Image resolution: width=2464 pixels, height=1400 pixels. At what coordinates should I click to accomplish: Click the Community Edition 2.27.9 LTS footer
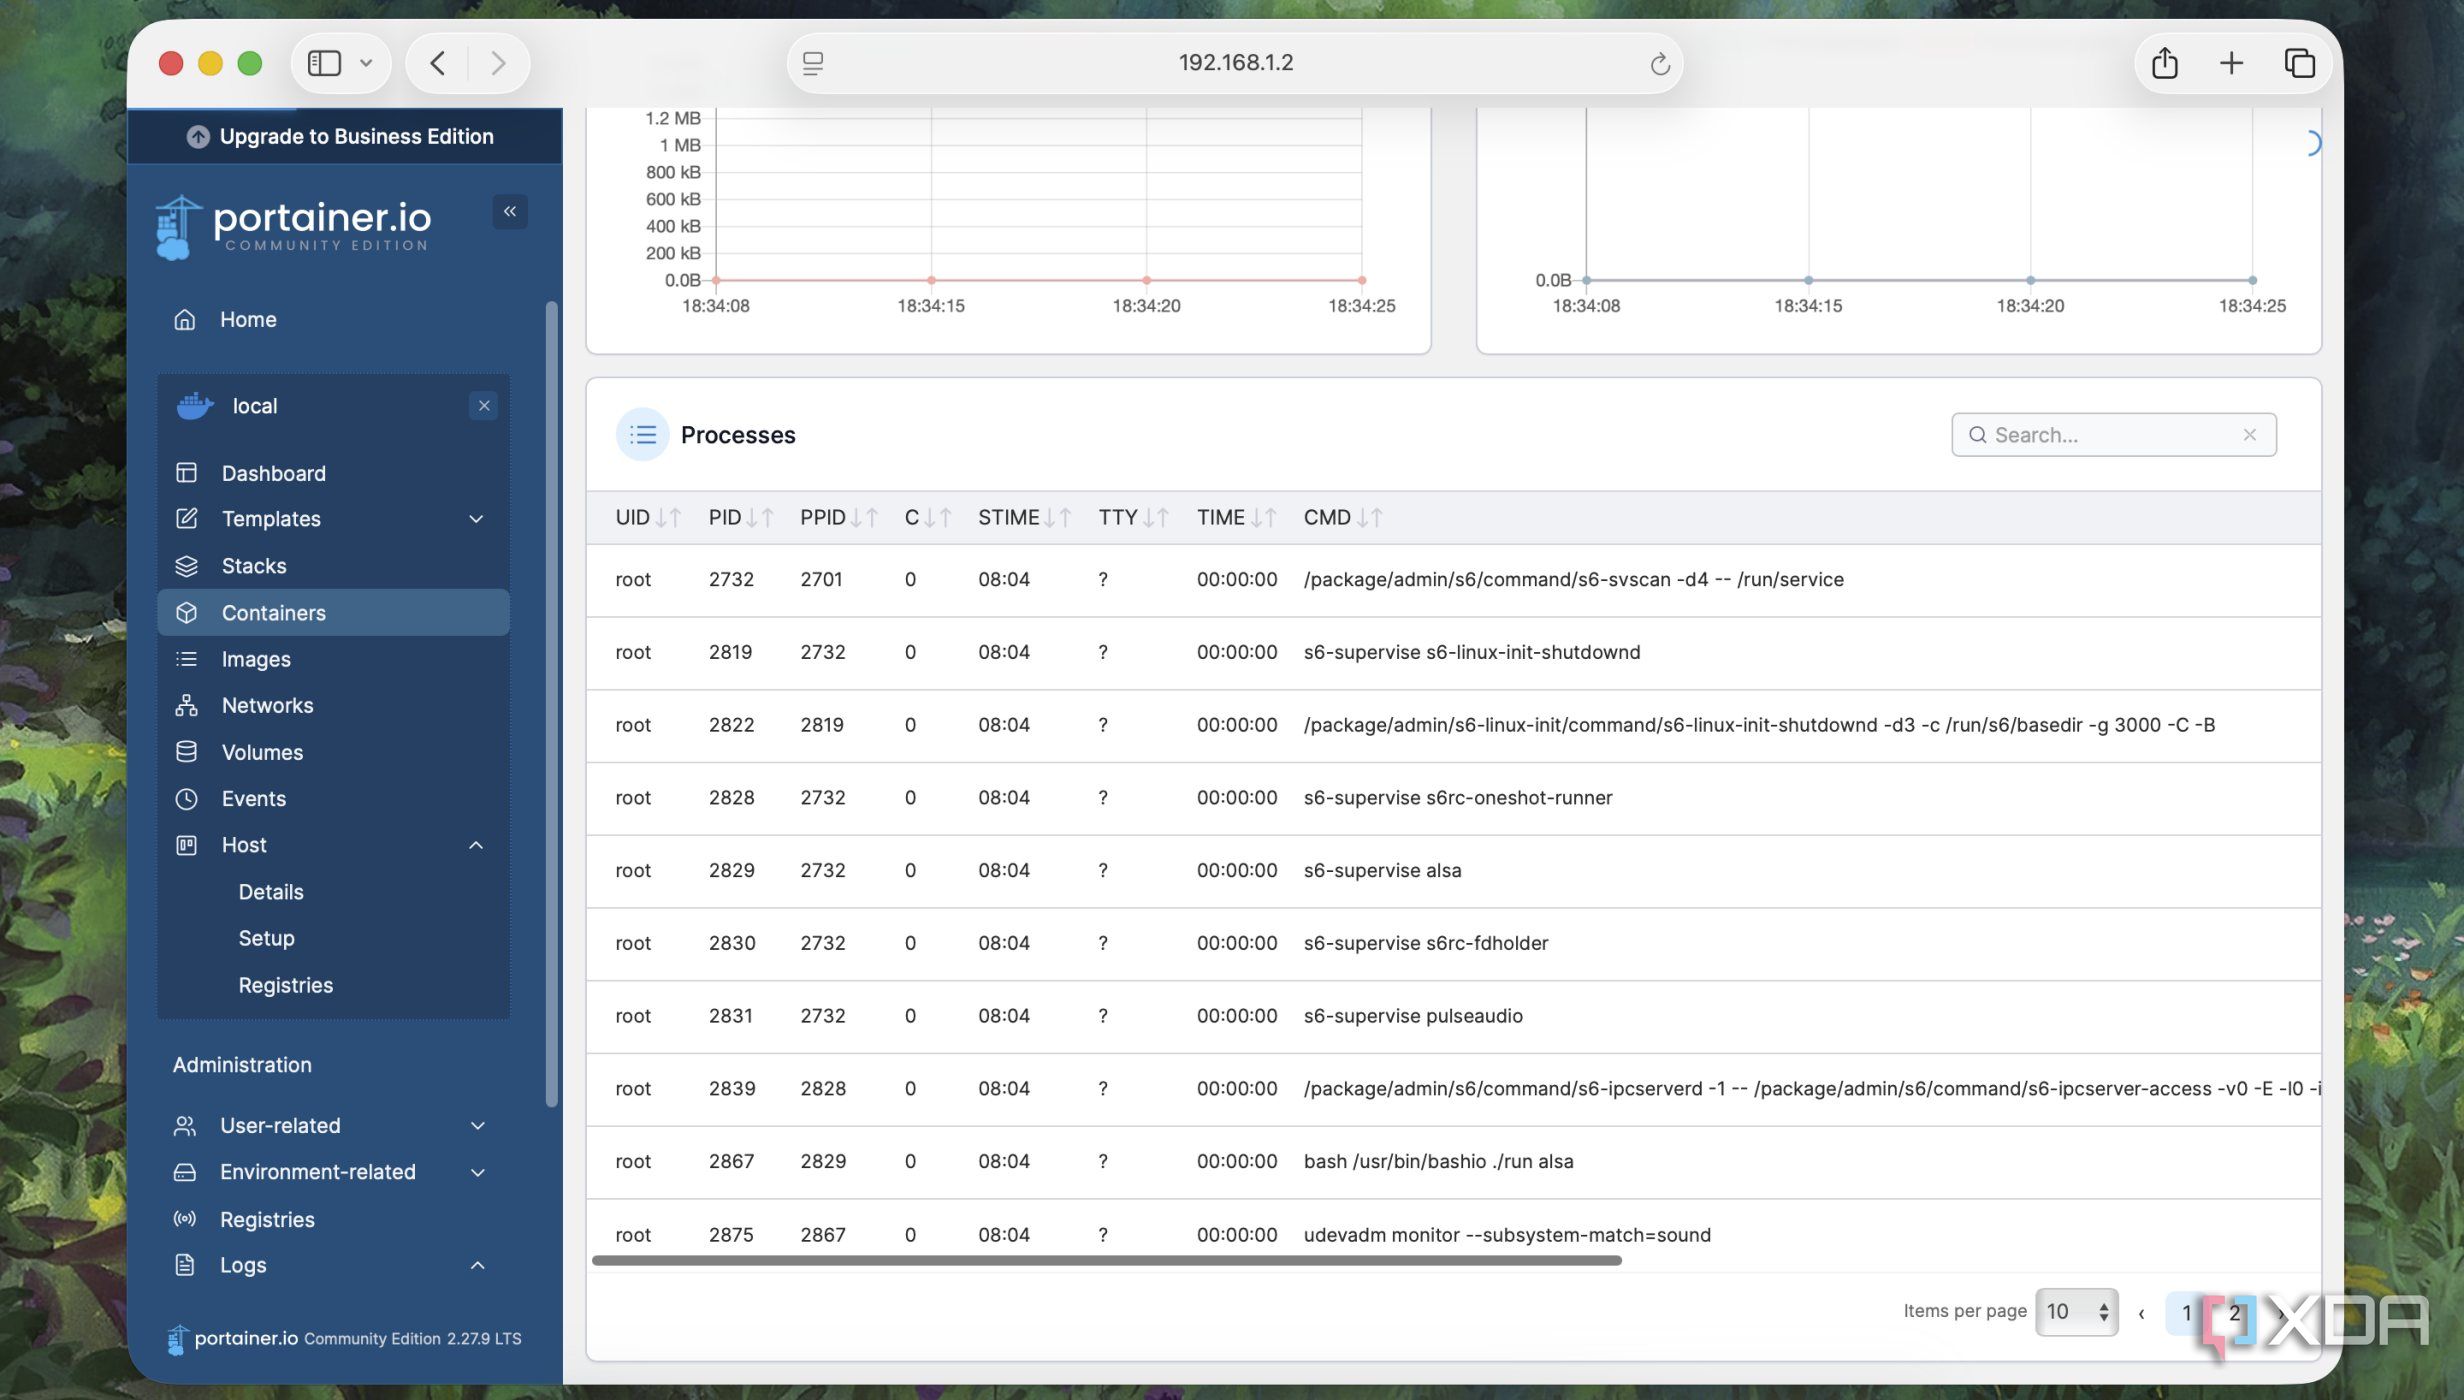click(412, 1338)
